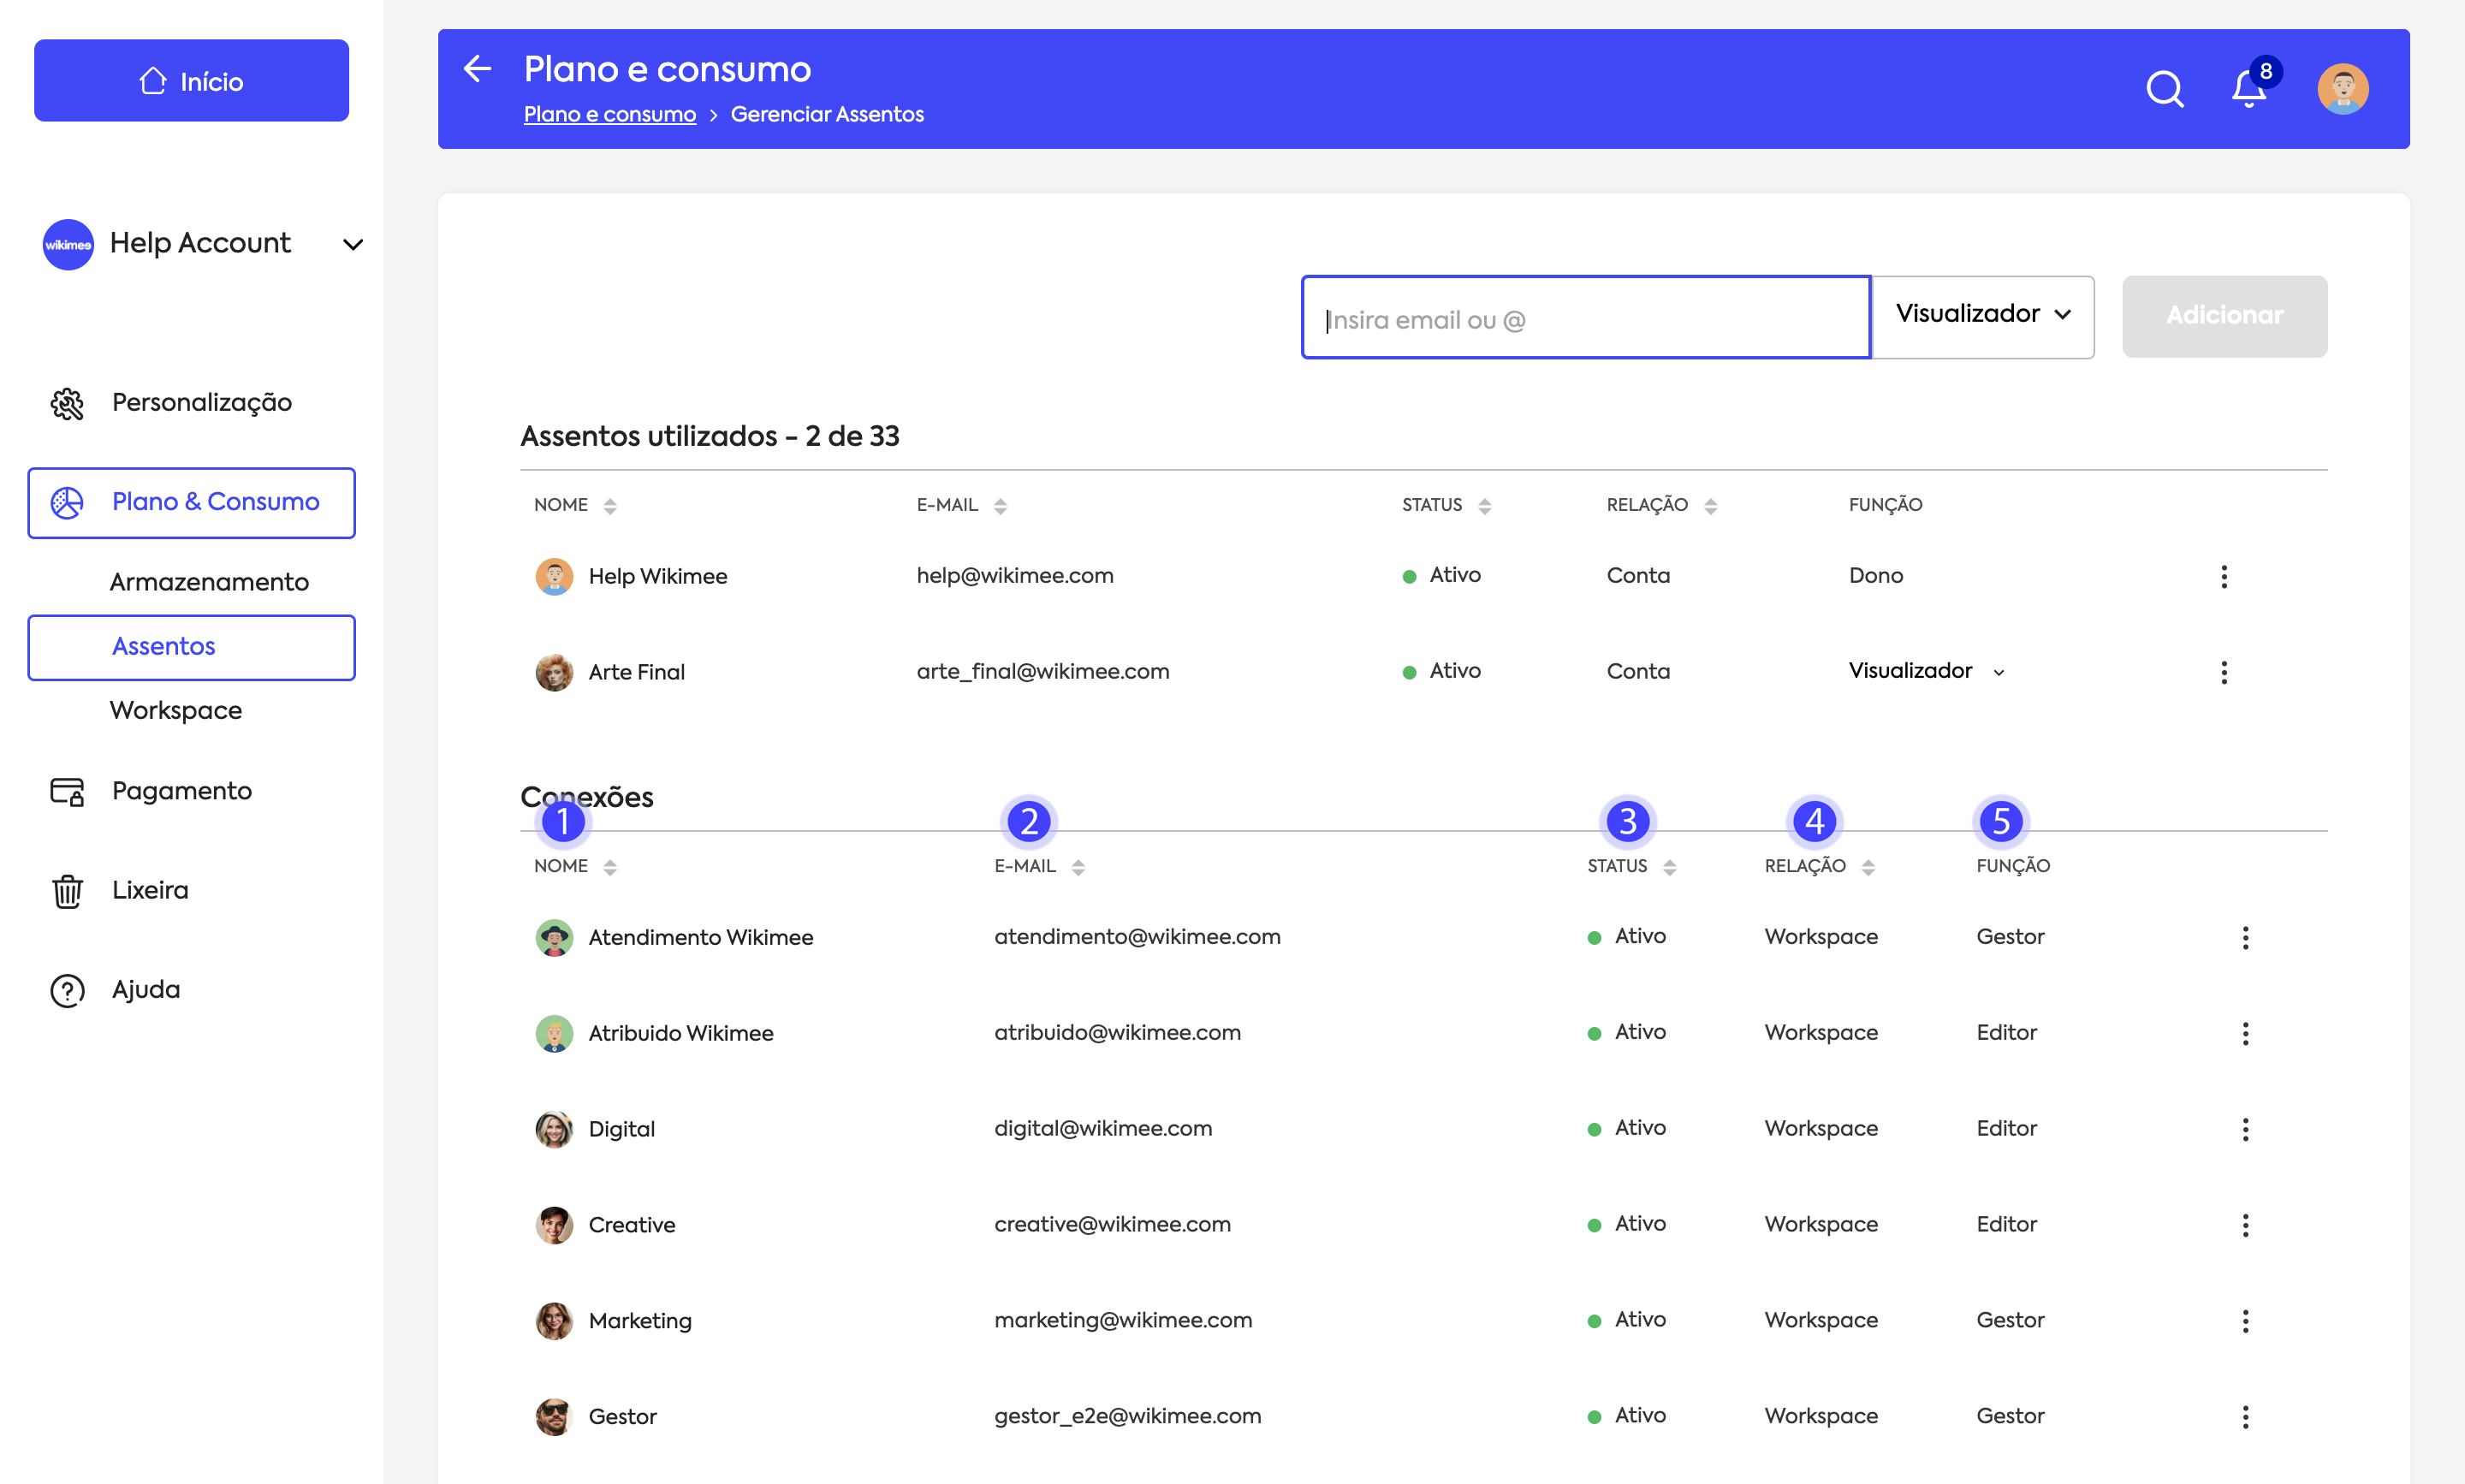The width and height of the screenshot is (2465, 1484).
Task: Open the Lixeira trash icon
Action: (67, 890)
